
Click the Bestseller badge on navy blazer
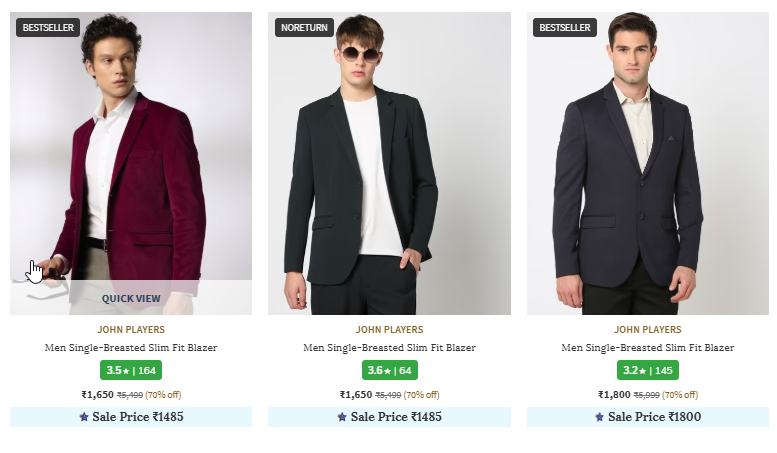(565, 28)
